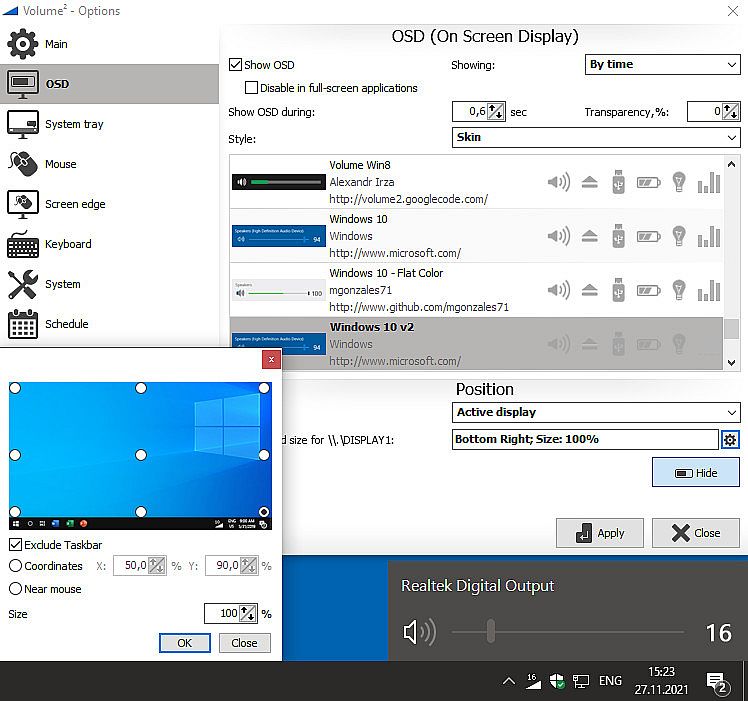Open the Keyboard settings section
This screenshot has width=748, height=701.
(x=68, y=244)
